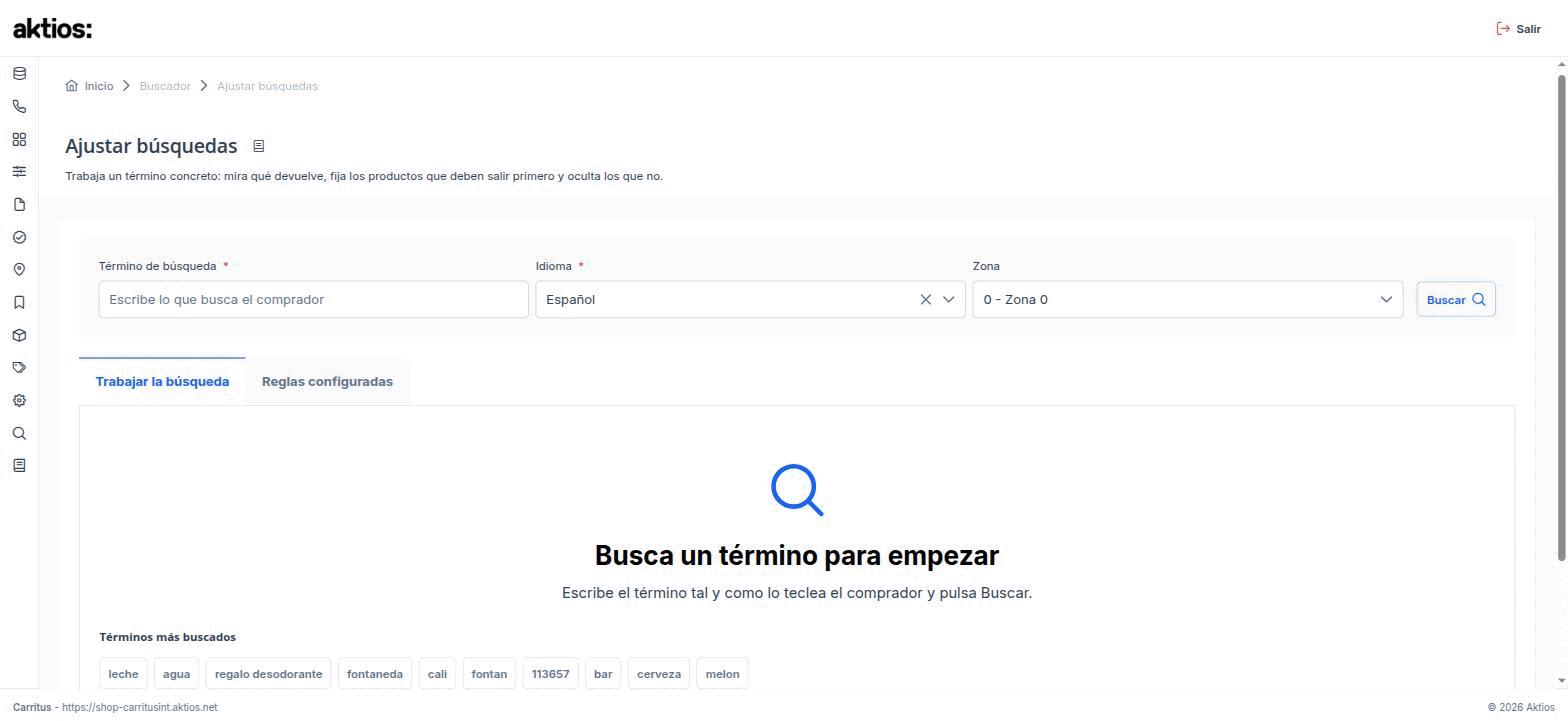Select the 'cali' term chip
The width and height of the screenshot is (1568, 721).
click(x=437, y=674)
